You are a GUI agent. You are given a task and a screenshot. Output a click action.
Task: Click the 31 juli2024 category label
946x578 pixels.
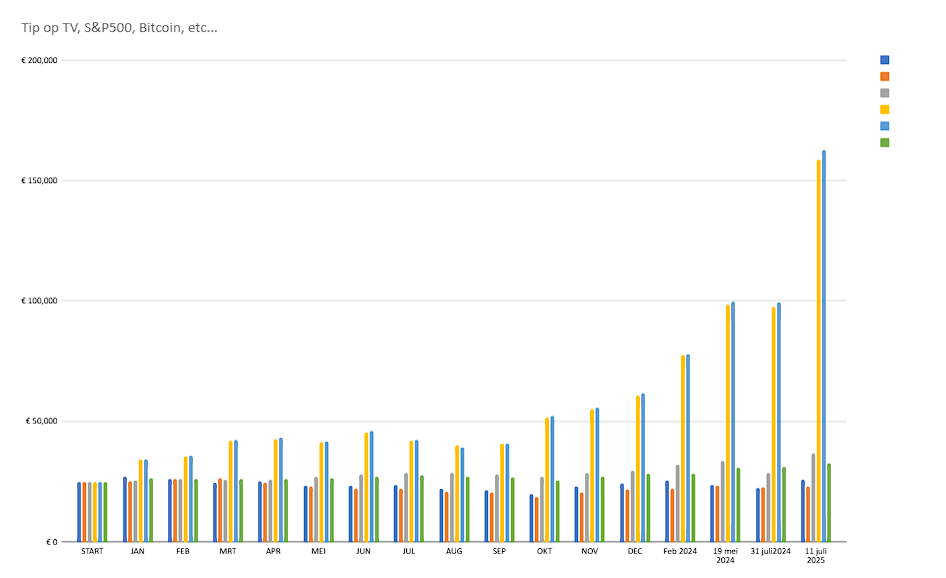pos(770,551)
